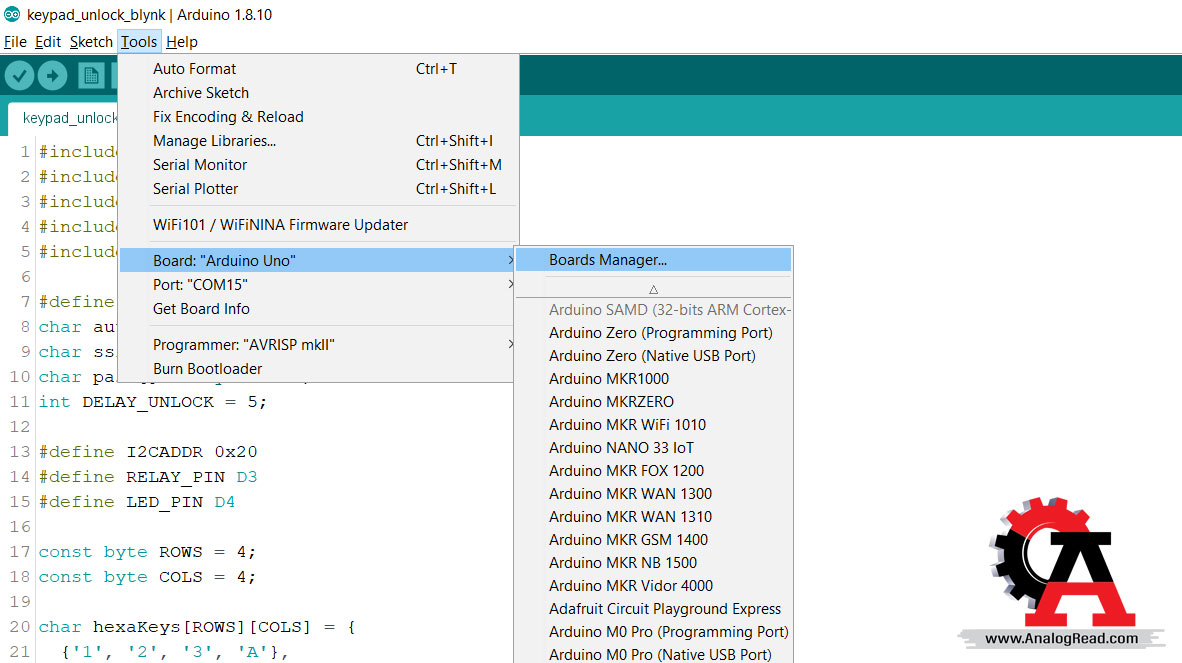This screenshot has height=663, width=1182.
Task: Click the line "#define I2CADDR 0x20"
Action: (149, 452)
